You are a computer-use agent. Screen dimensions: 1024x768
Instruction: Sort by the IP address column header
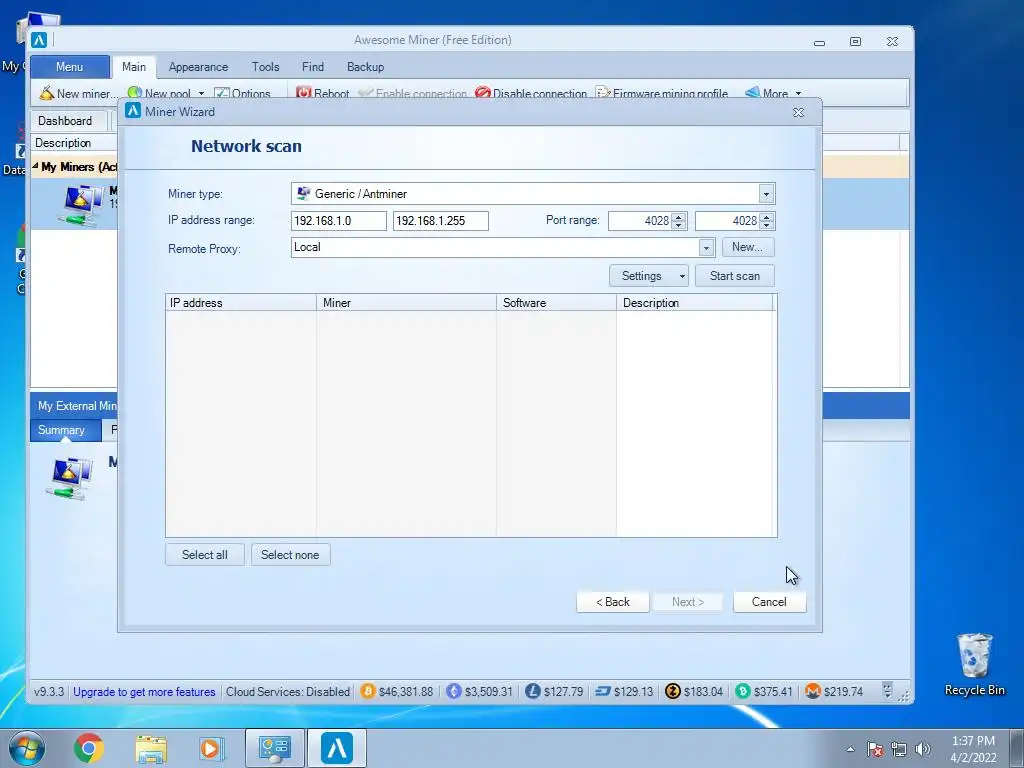tap(241, 302)
